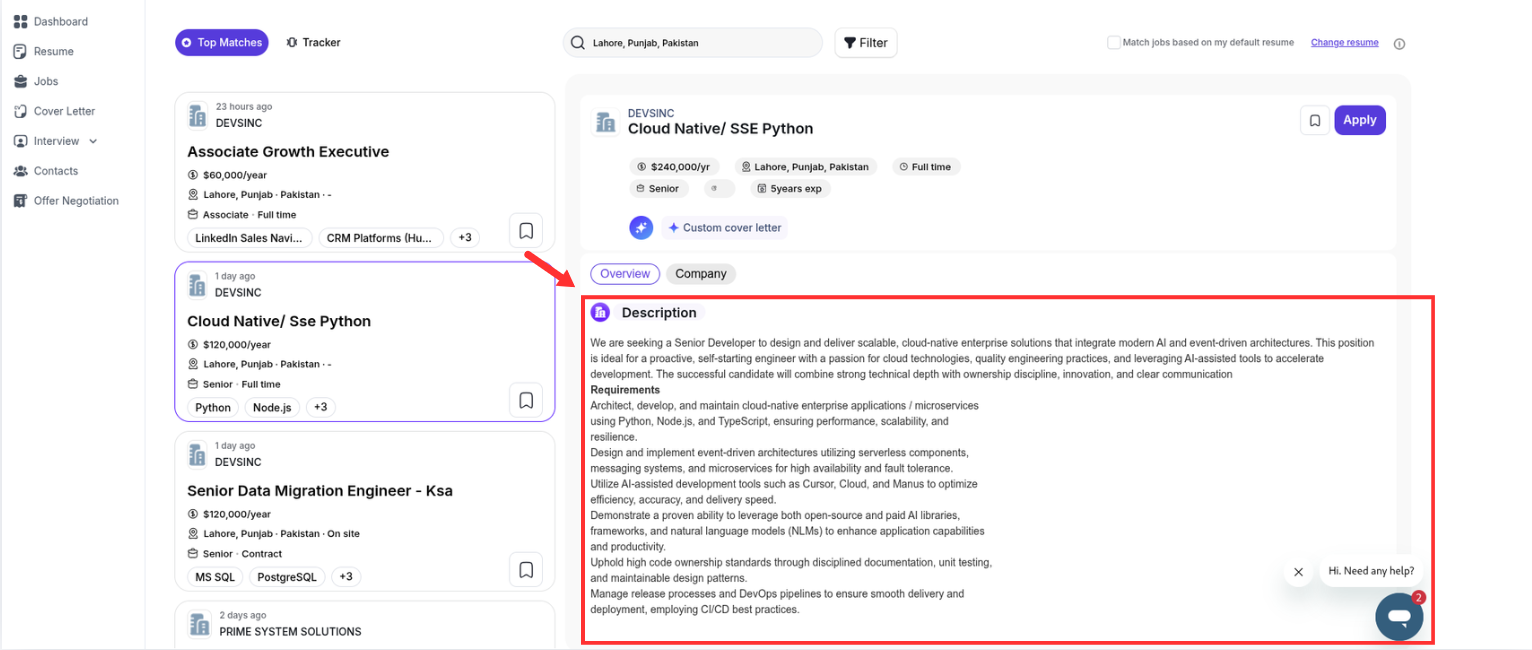The image size is (1532, 650).
Task: Click company icon on Associate Growth Executive card
Action: pos(198,115)
